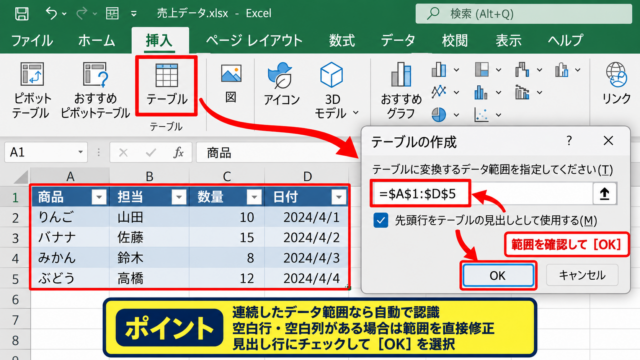Open the ヘルプ tab
The height and width of the screenshot is (360, 640).
click(565, 40)
